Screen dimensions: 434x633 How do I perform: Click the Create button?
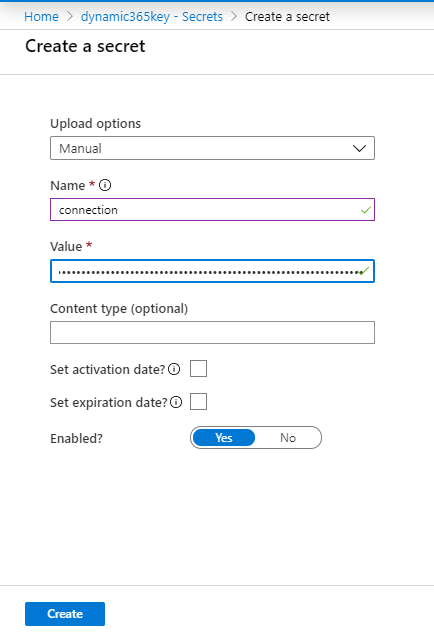(x=65, y=614)
